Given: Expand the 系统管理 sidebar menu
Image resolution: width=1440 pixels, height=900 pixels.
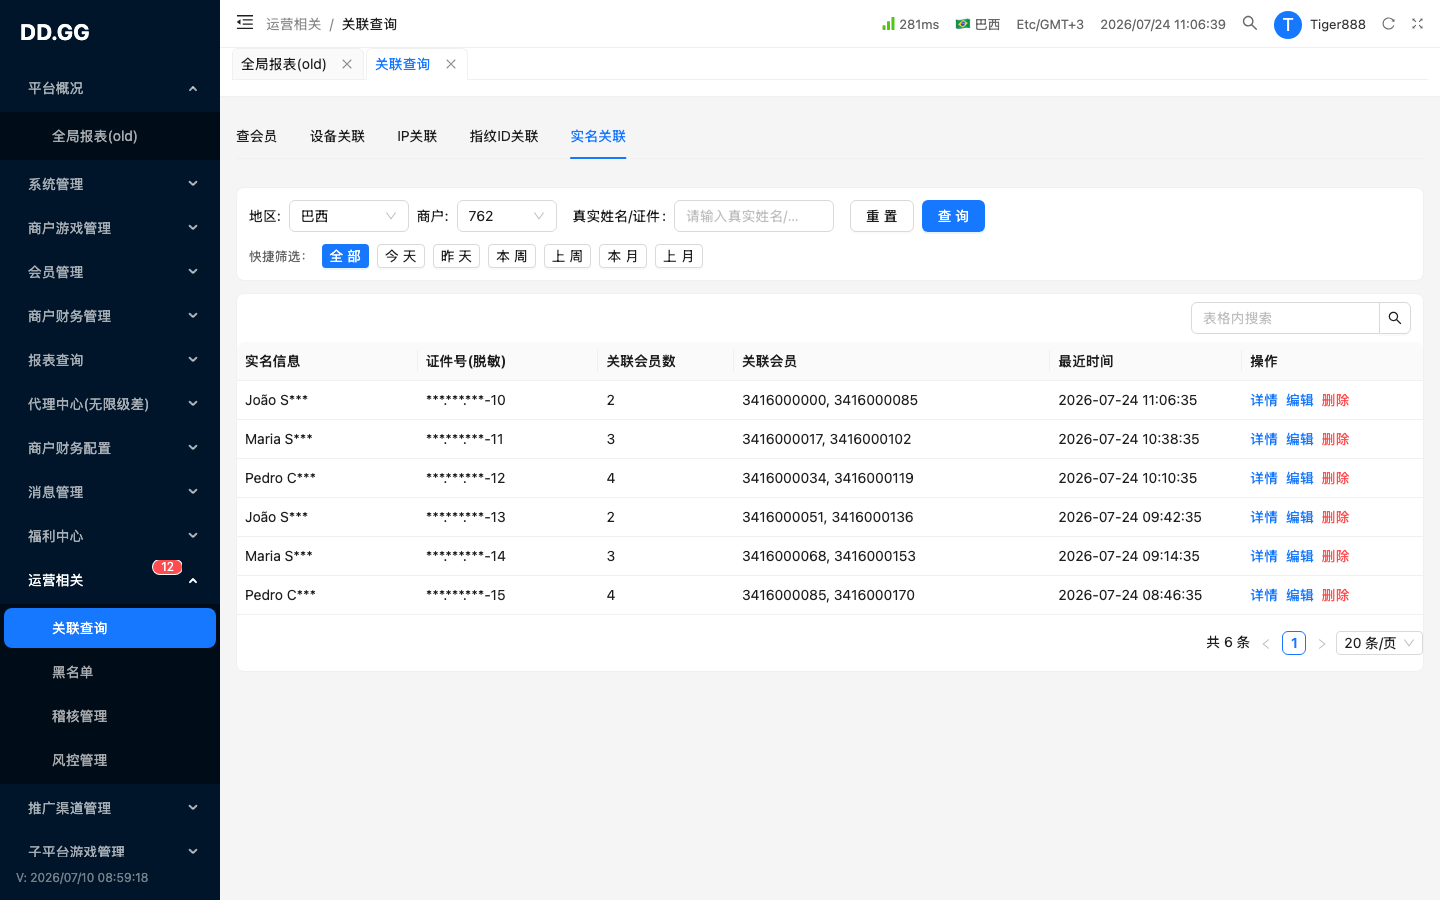Looking at the screenshot, I should (110, 184).
